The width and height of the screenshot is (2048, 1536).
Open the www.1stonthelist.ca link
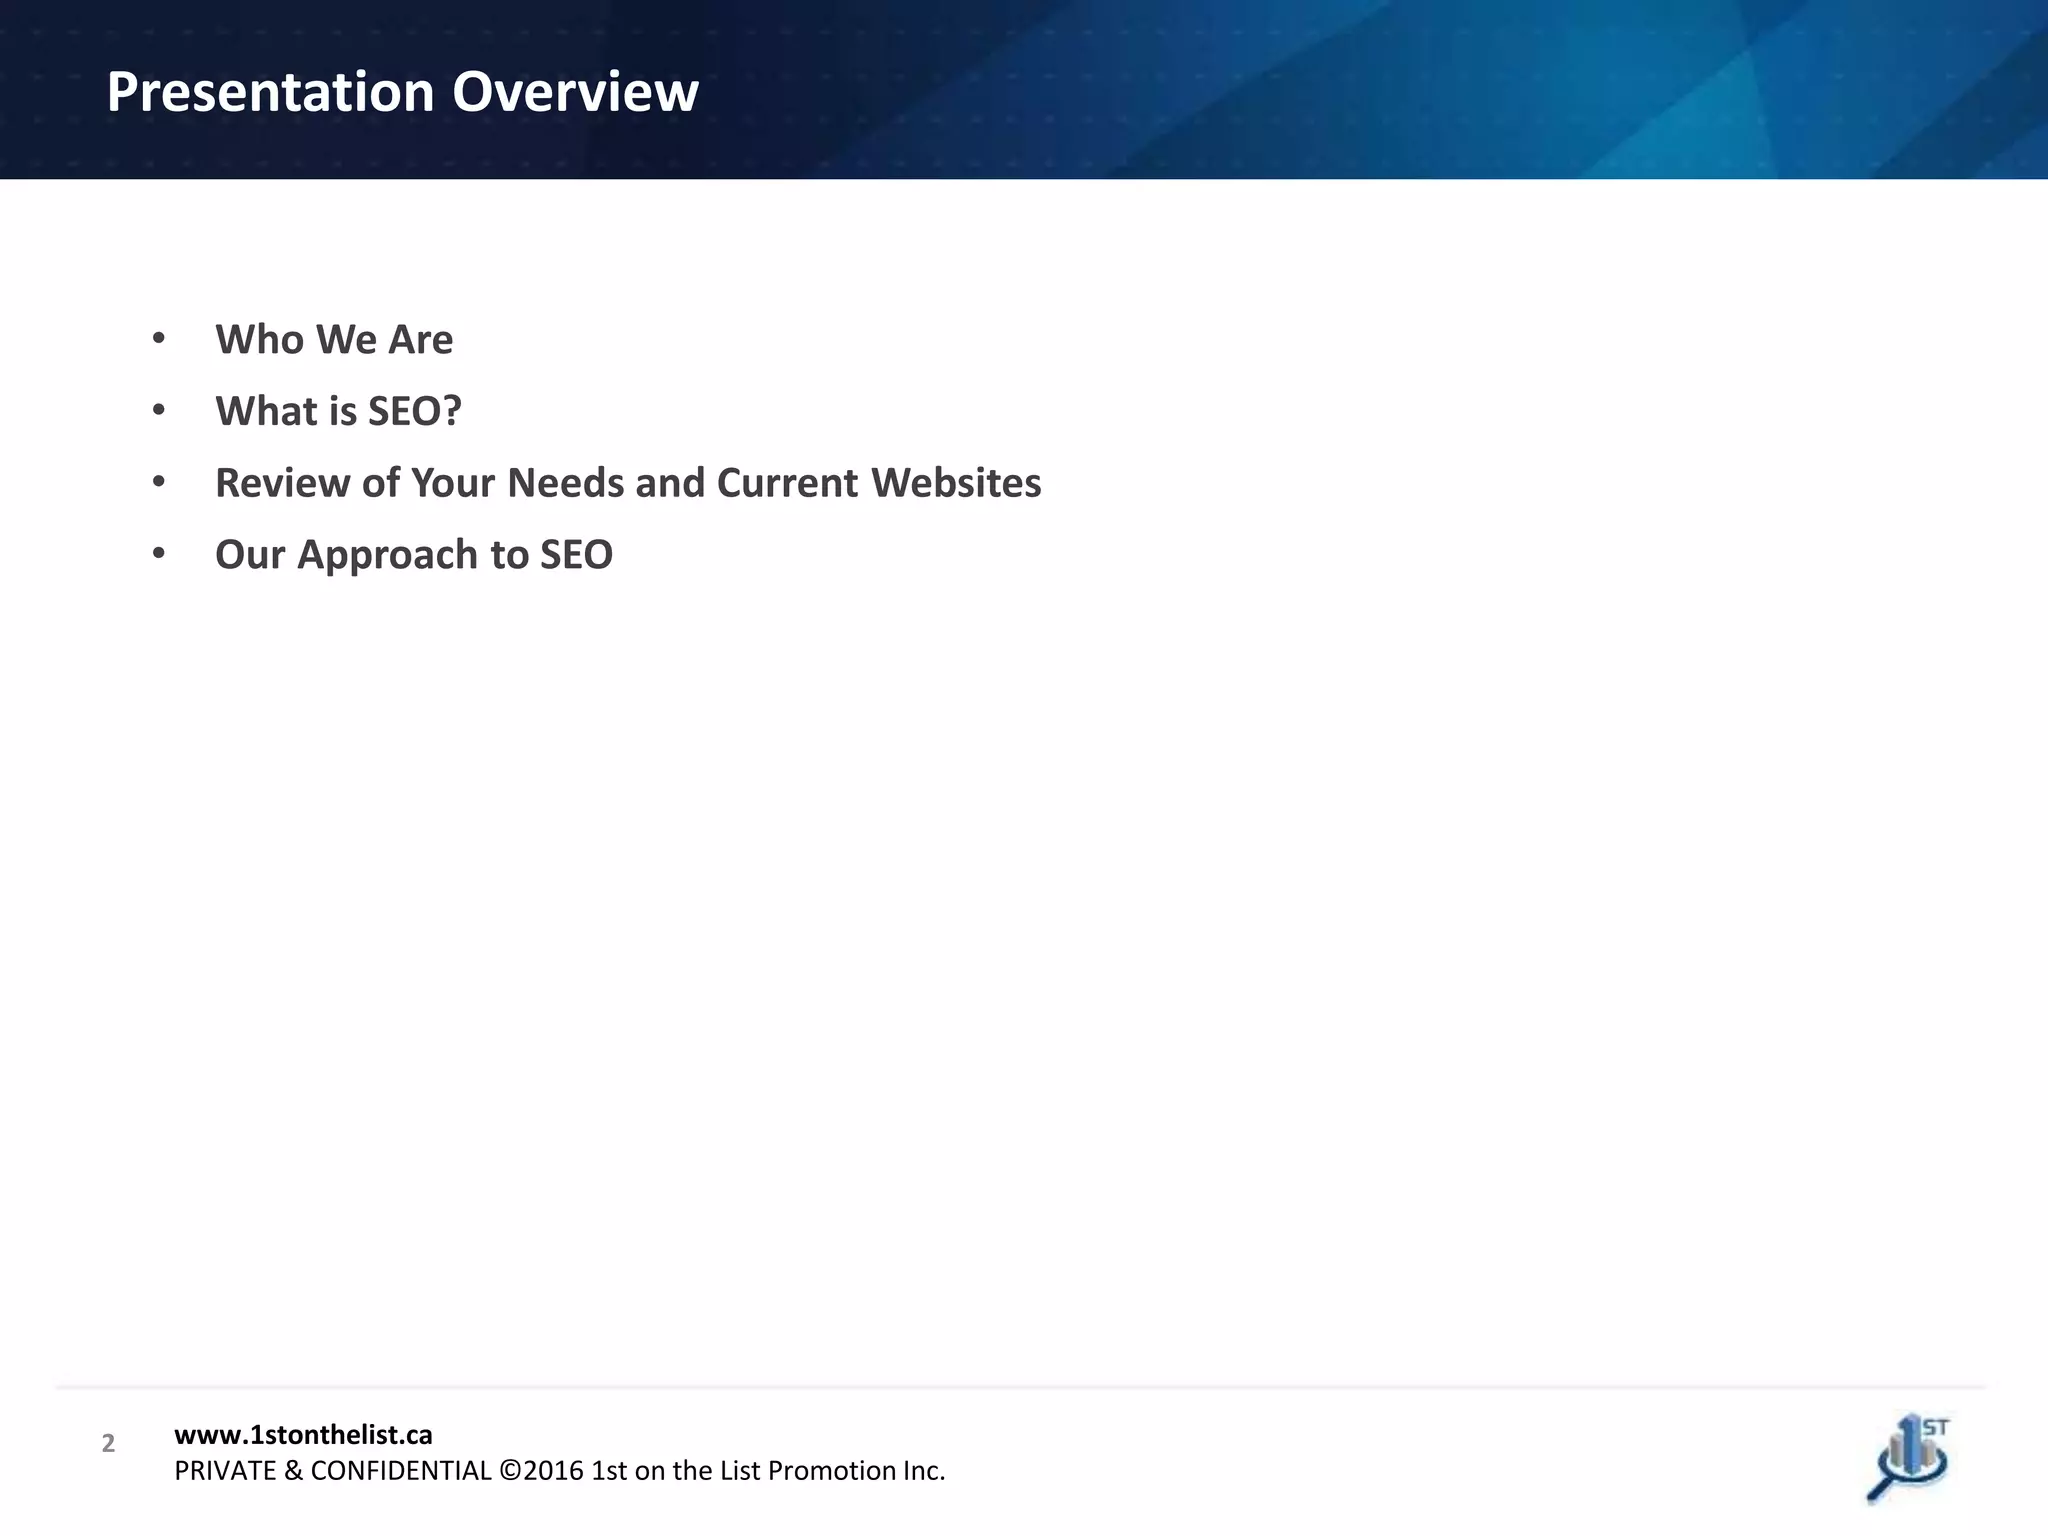[303, 1435]
